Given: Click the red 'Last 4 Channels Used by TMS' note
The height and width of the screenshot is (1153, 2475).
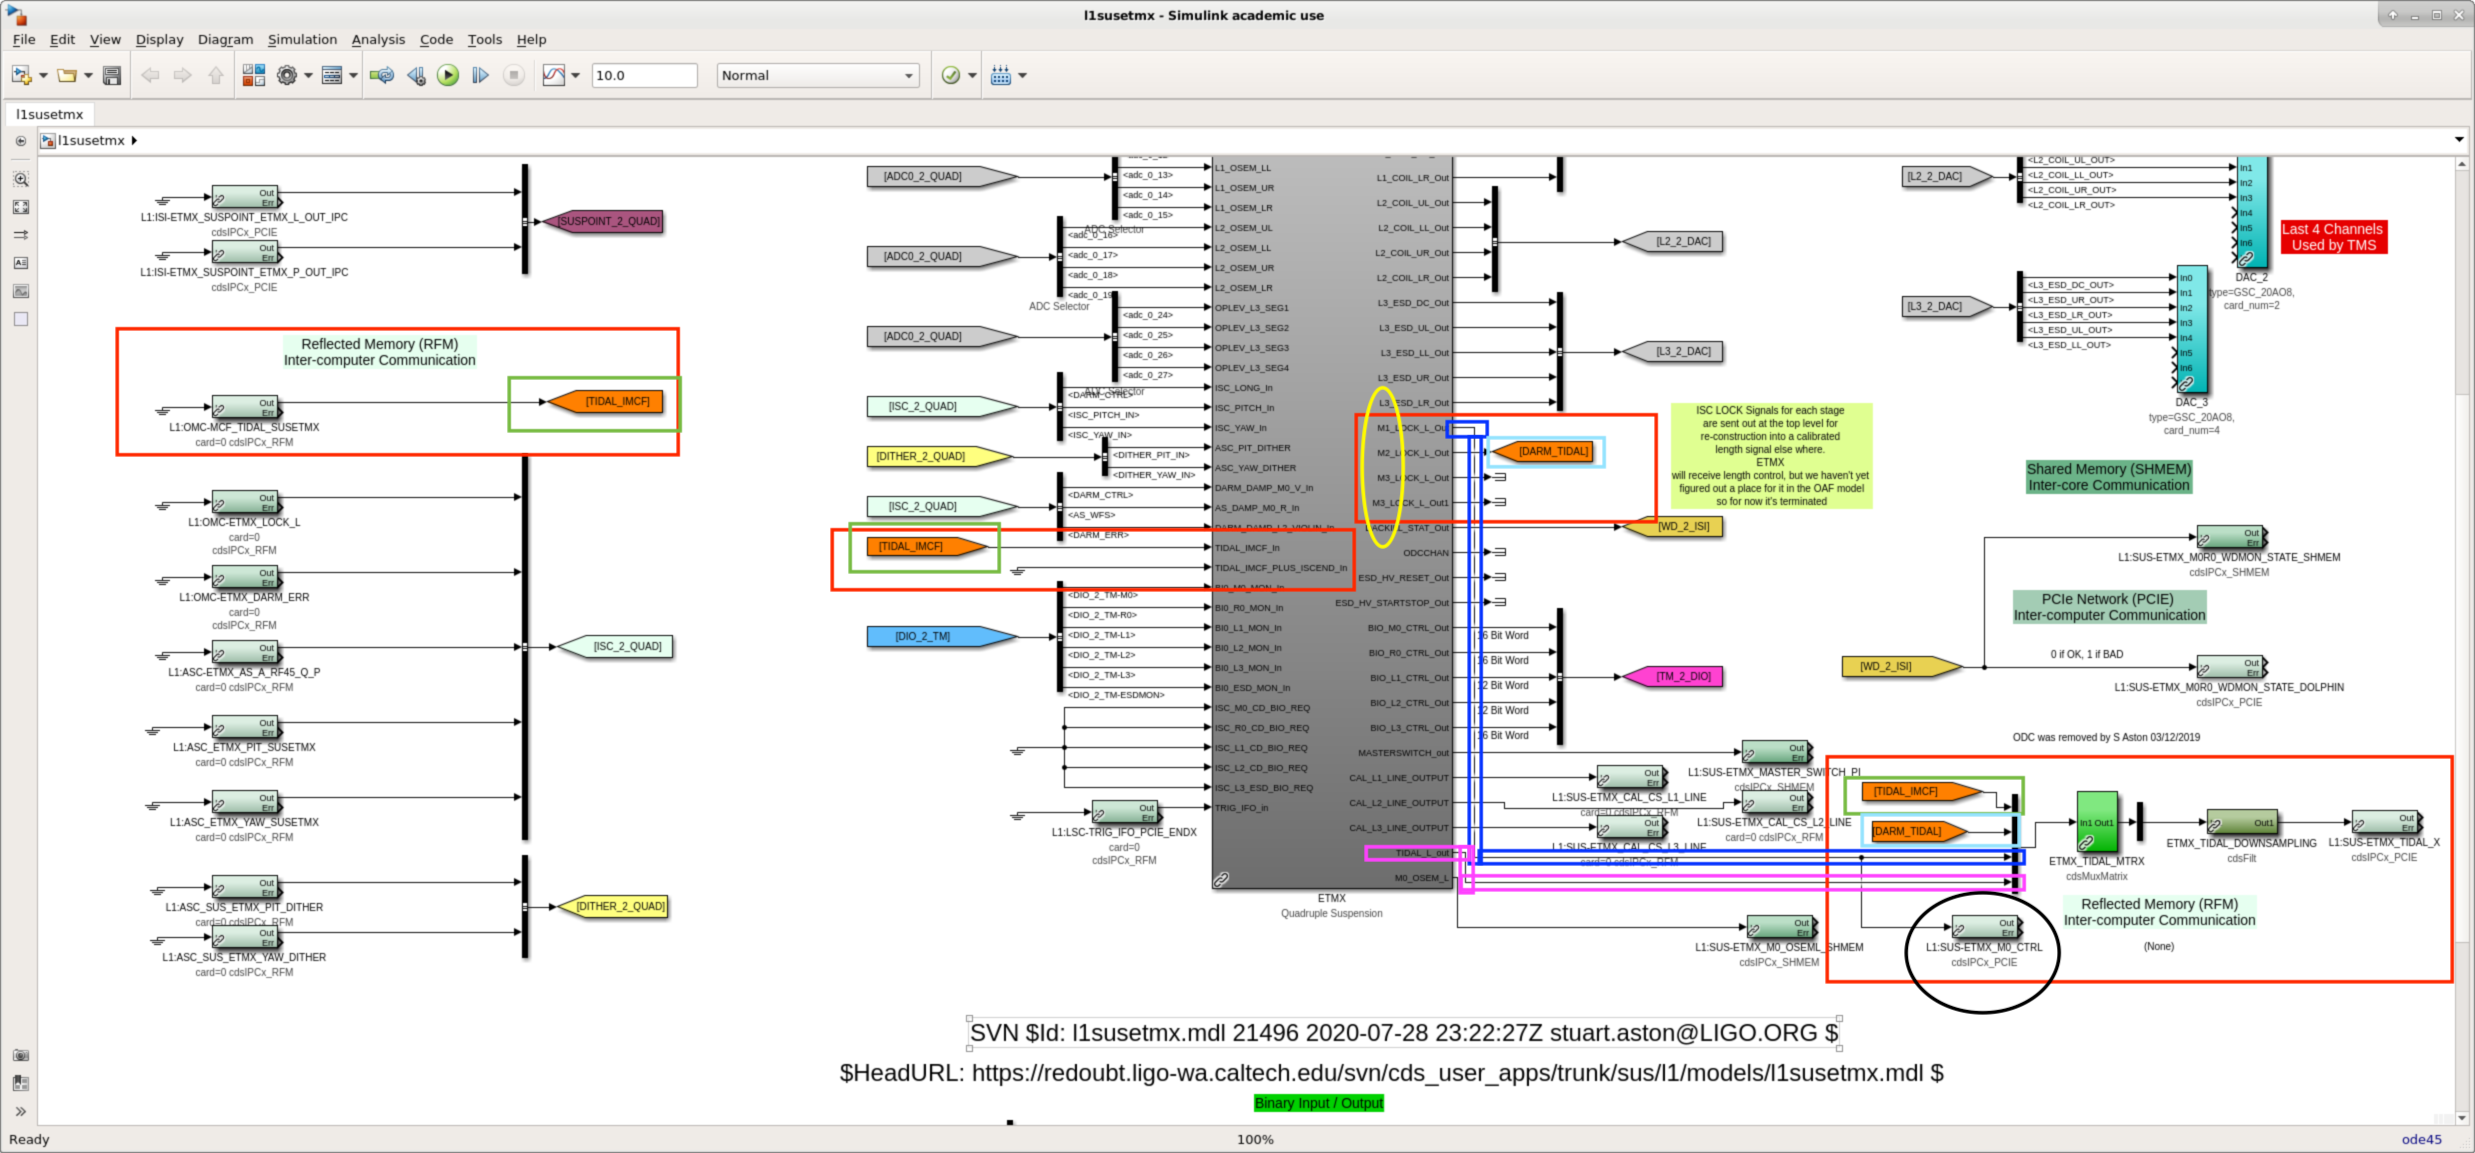Looking at the screenshot, I should click(x=2334, y=237).
